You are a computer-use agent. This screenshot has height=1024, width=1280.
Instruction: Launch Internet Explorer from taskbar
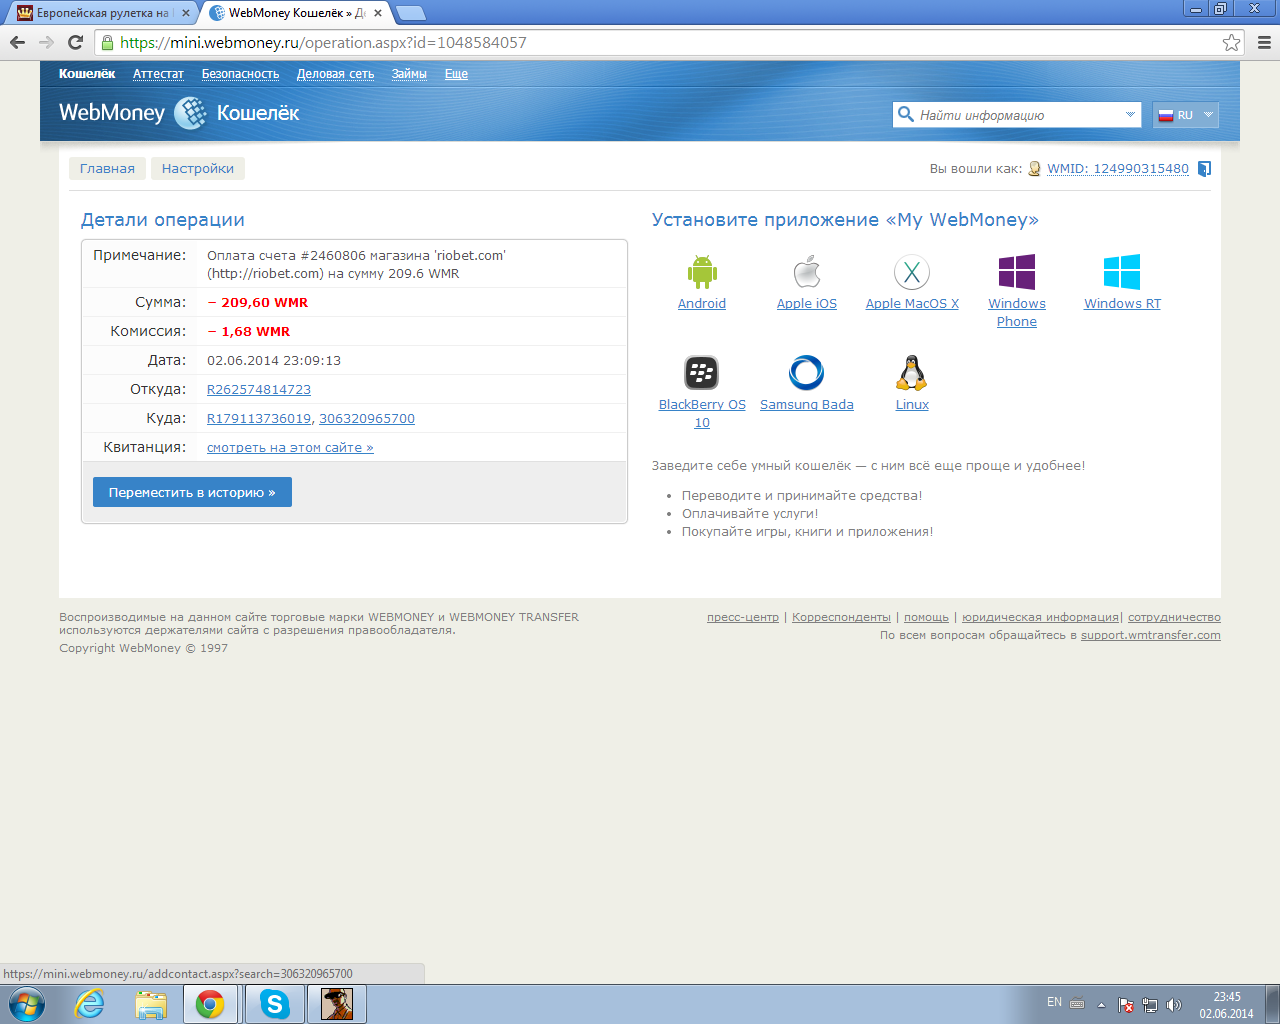(90, 1004)
